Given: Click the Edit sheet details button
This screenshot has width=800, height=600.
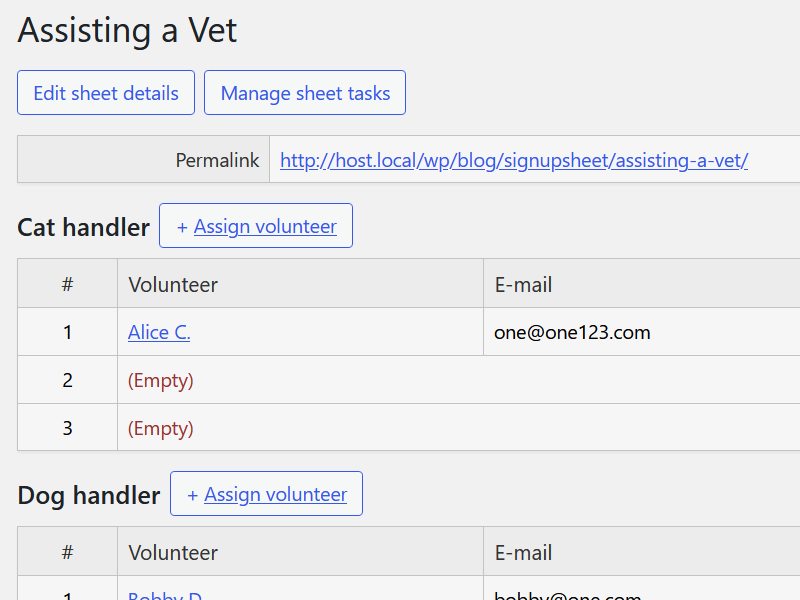Looking at the screenshot, I should [106, 93].
